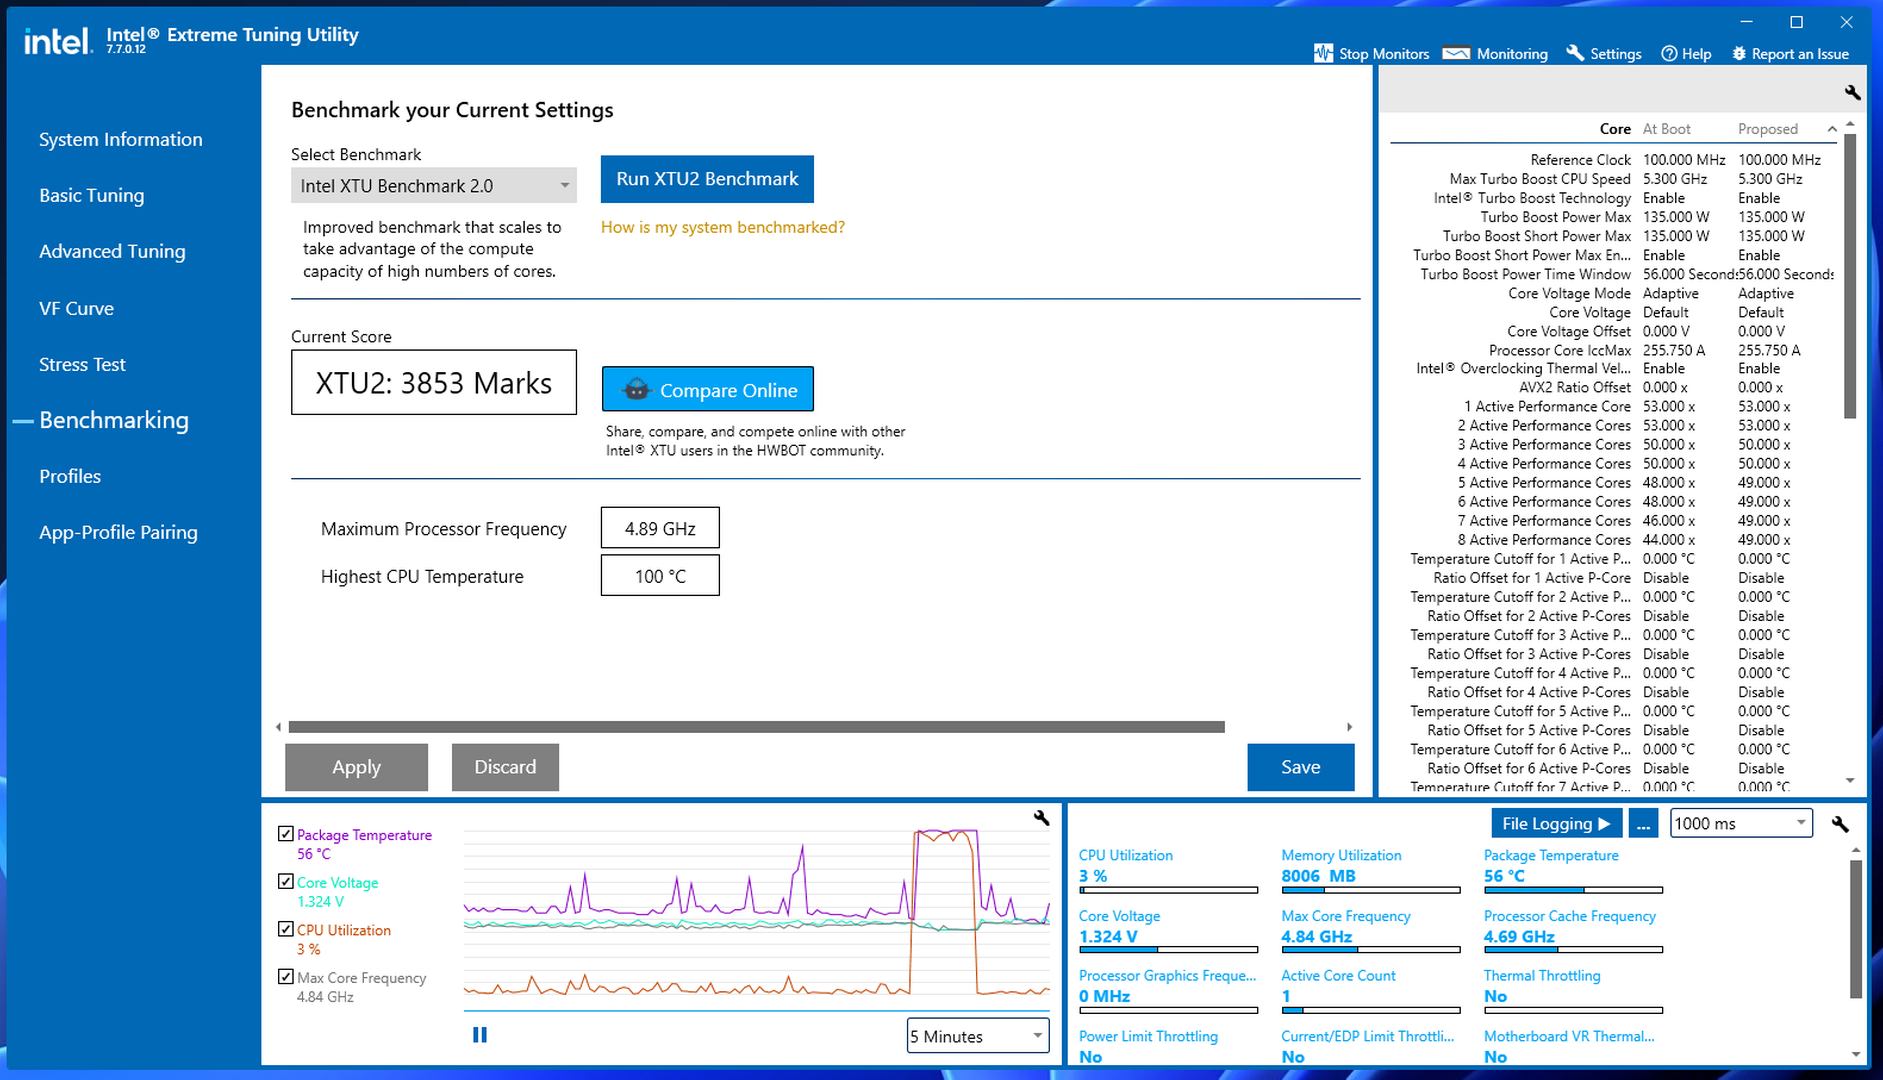Click the wrench icon in graph panel
1883x1080 pixels.
pos(1041,818)
